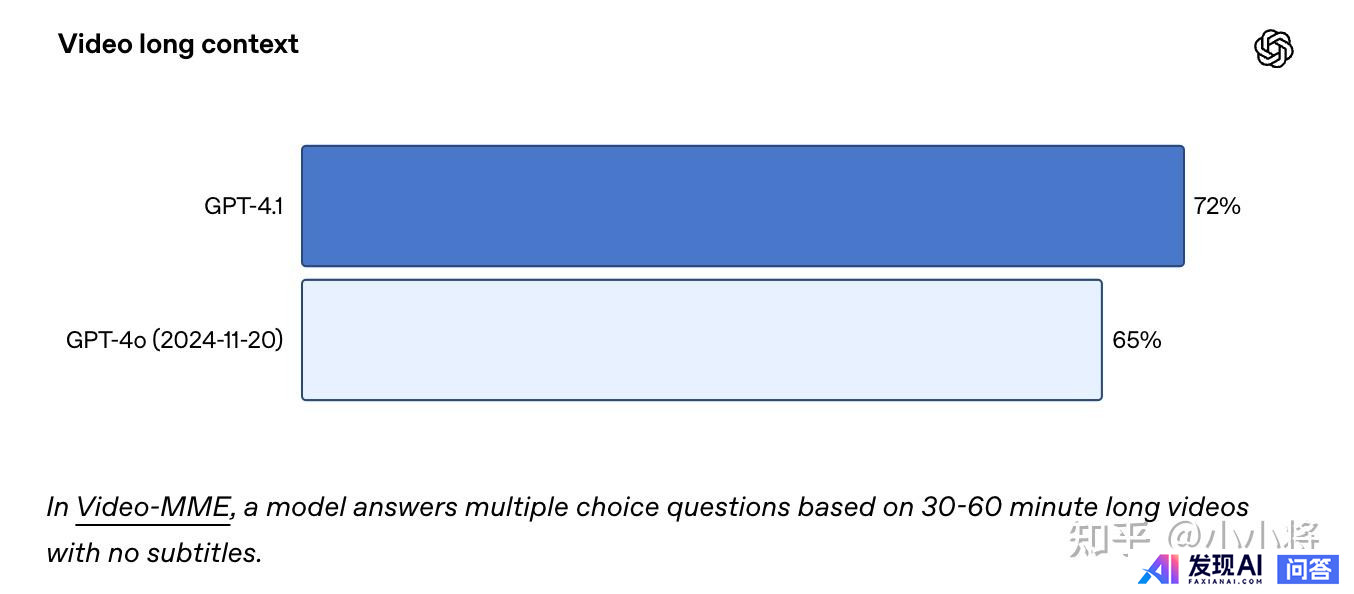1354x594 pixels.
Task: Open the Video-MME underlined link
Action: point(154,507)
